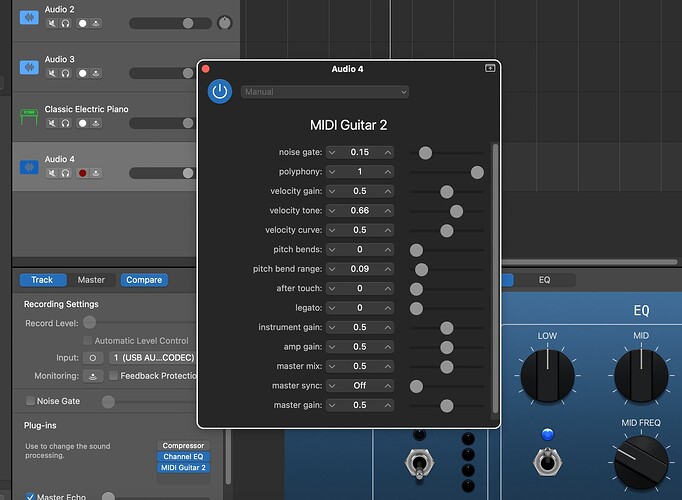Flip the toggle switch under the LOW knob
The height and width of the screenshot is (500, 682).
(x=547, y=462)
